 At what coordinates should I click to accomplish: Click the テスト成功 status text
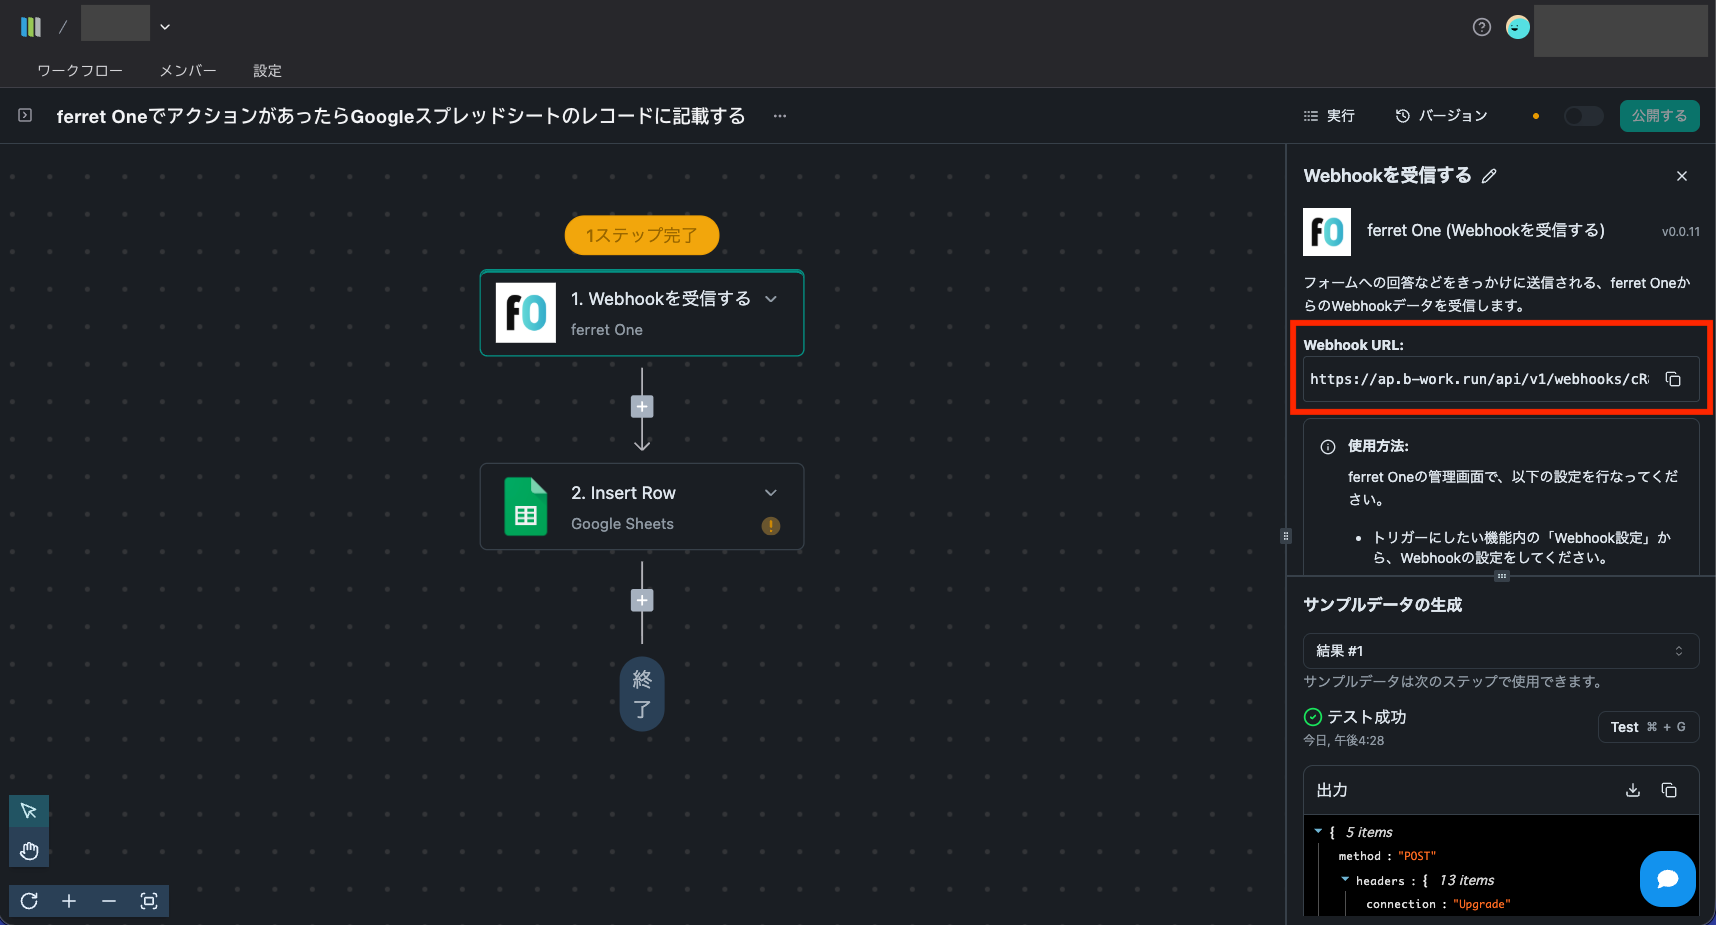coord(1366,717)
